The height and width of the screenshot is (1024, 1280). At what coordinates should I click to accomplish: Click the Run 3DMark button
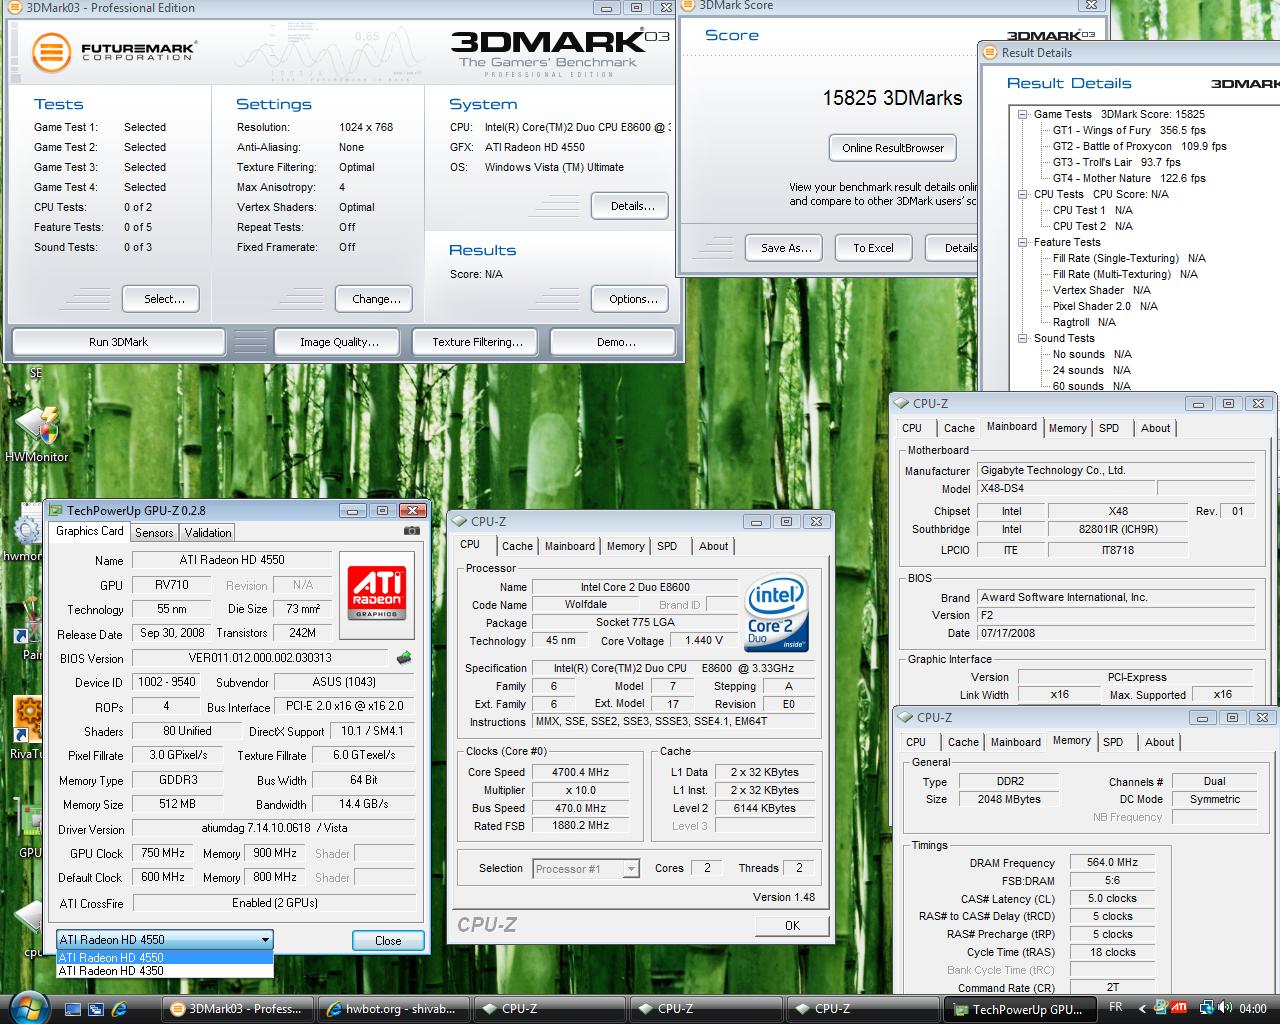(x=118, y=342)
